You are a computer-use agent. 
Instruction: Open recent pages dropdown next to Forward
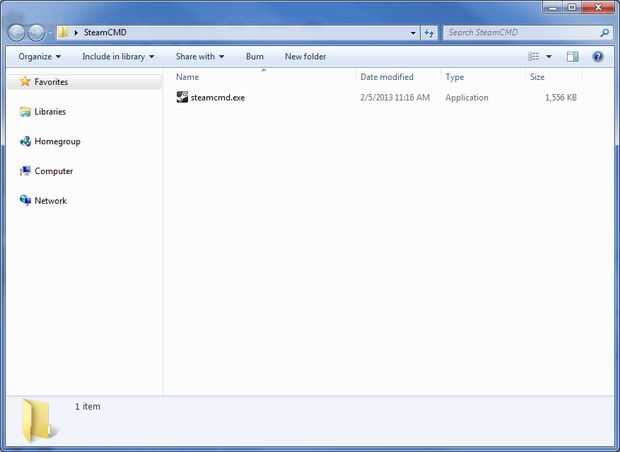pyautogui.click(x=50, y=33)
